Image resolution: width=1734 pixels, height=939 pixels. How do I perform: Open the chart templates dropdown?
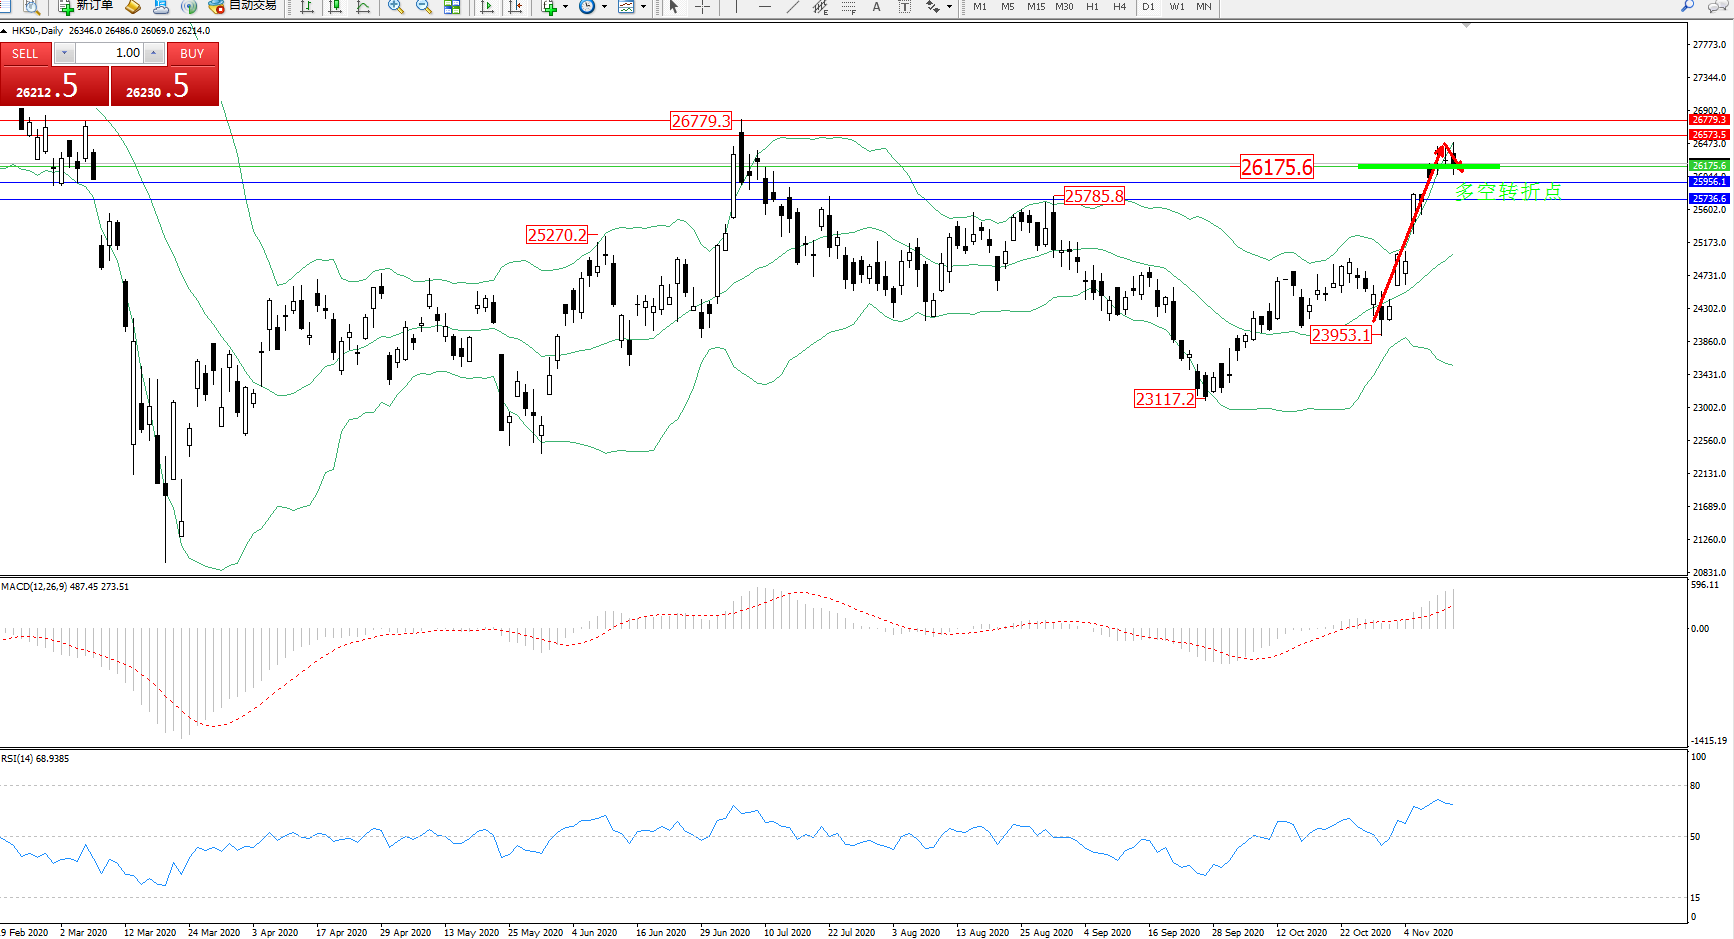[x=643, y=7]
